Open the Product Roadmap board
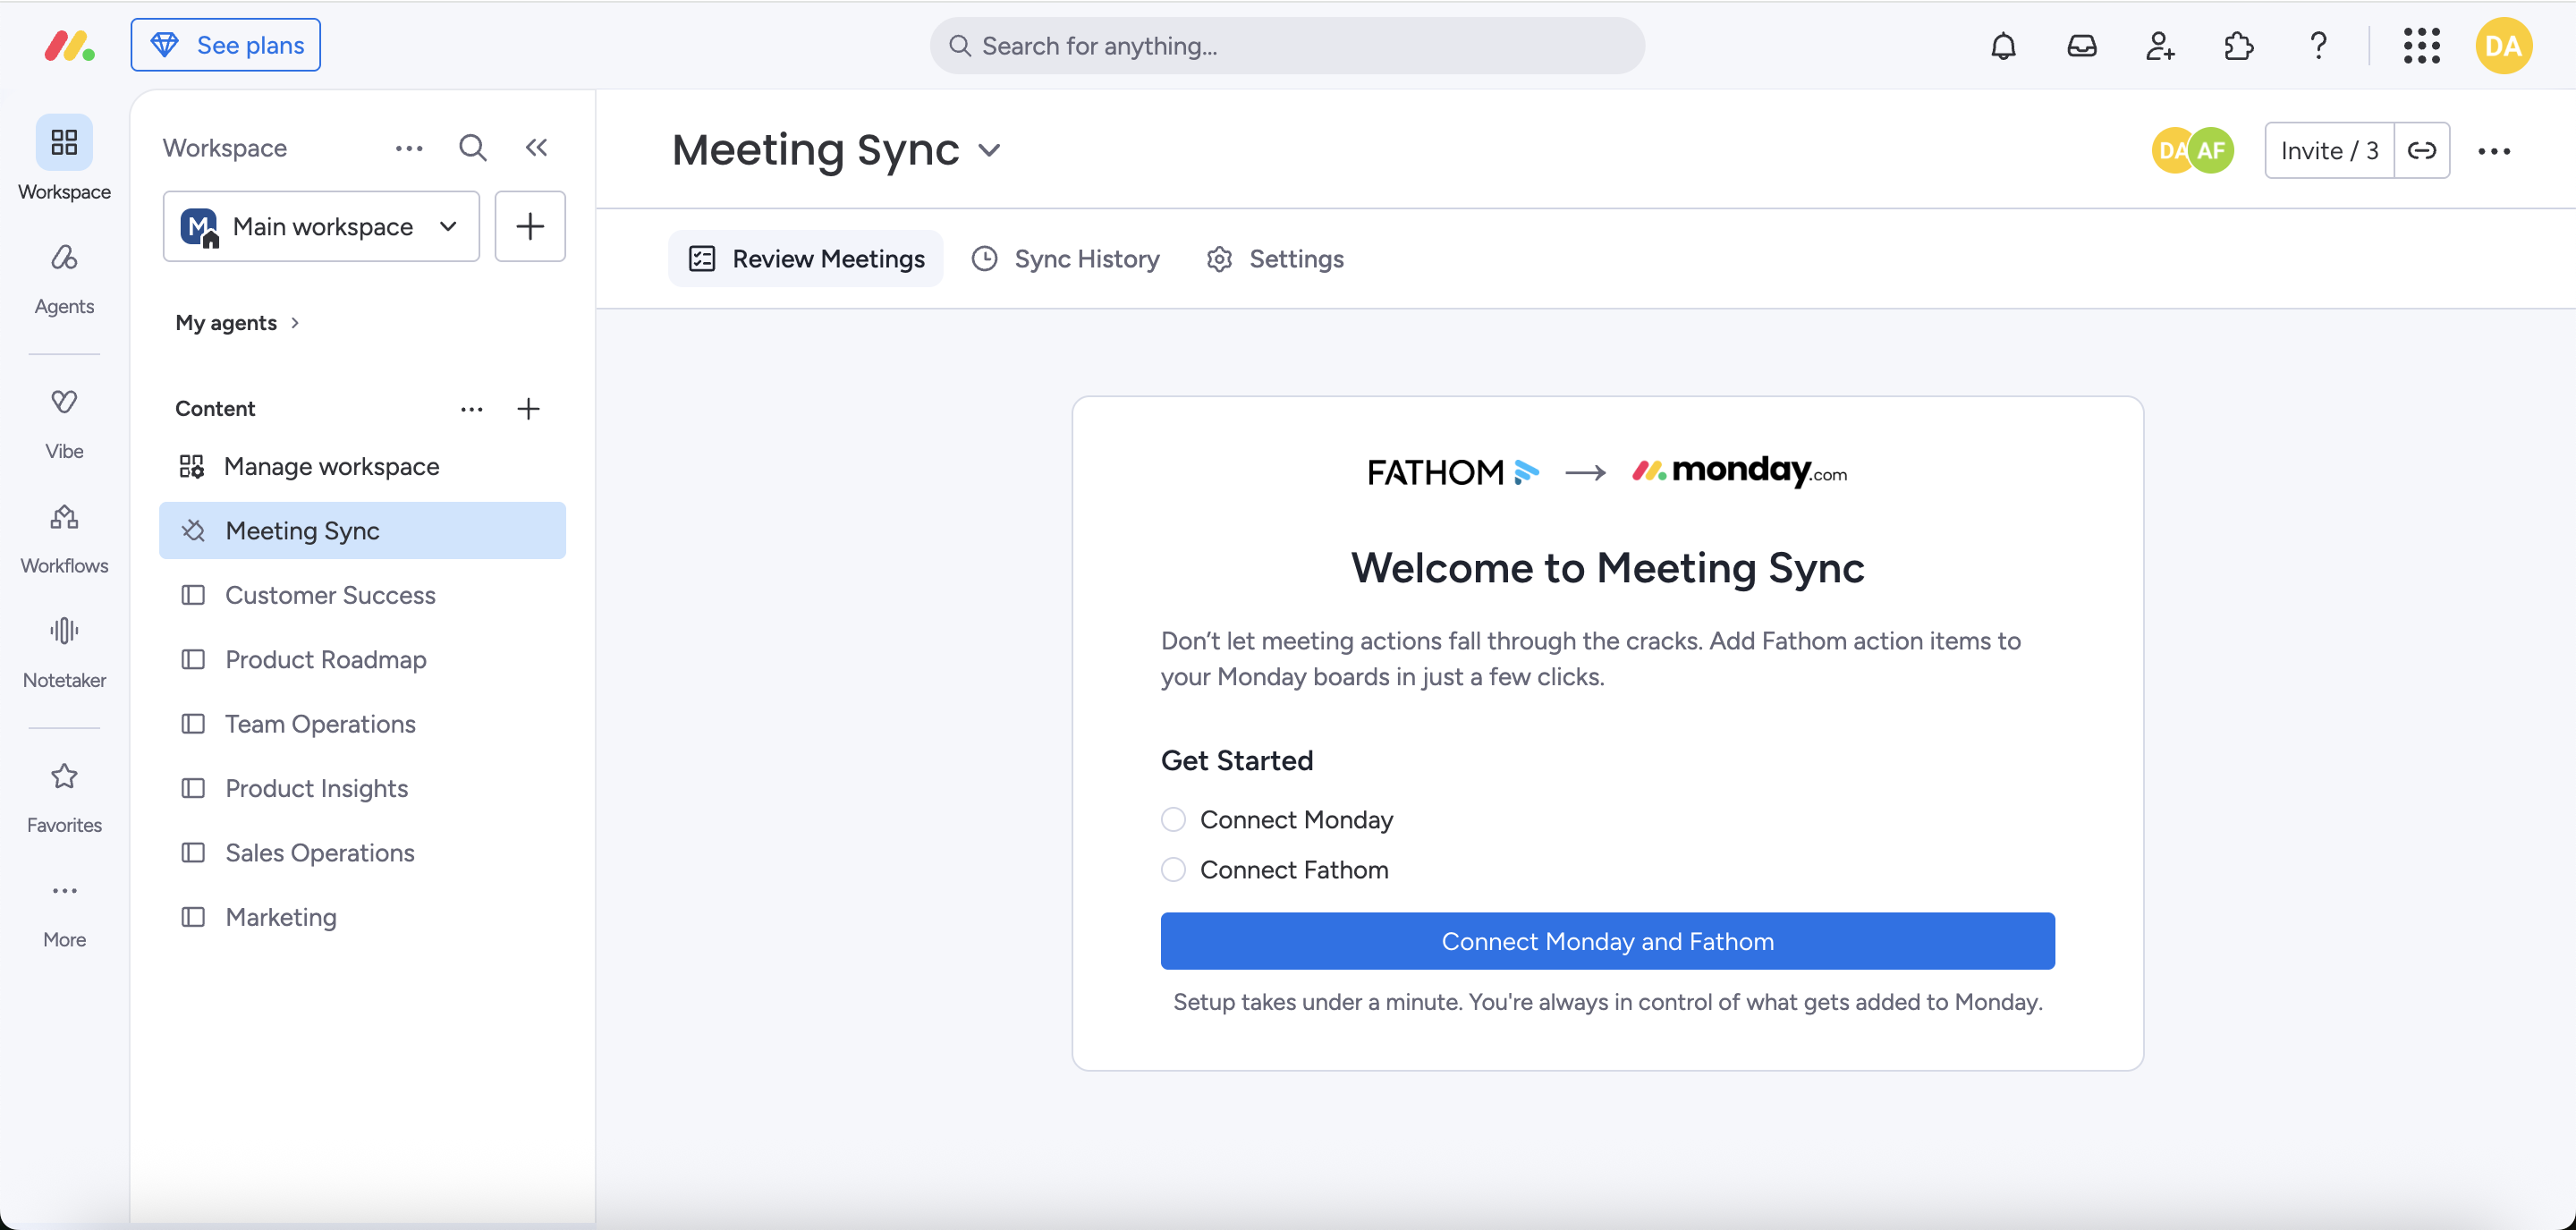This screenshot has width=2576, height=1230. click(x=362, y=659)
